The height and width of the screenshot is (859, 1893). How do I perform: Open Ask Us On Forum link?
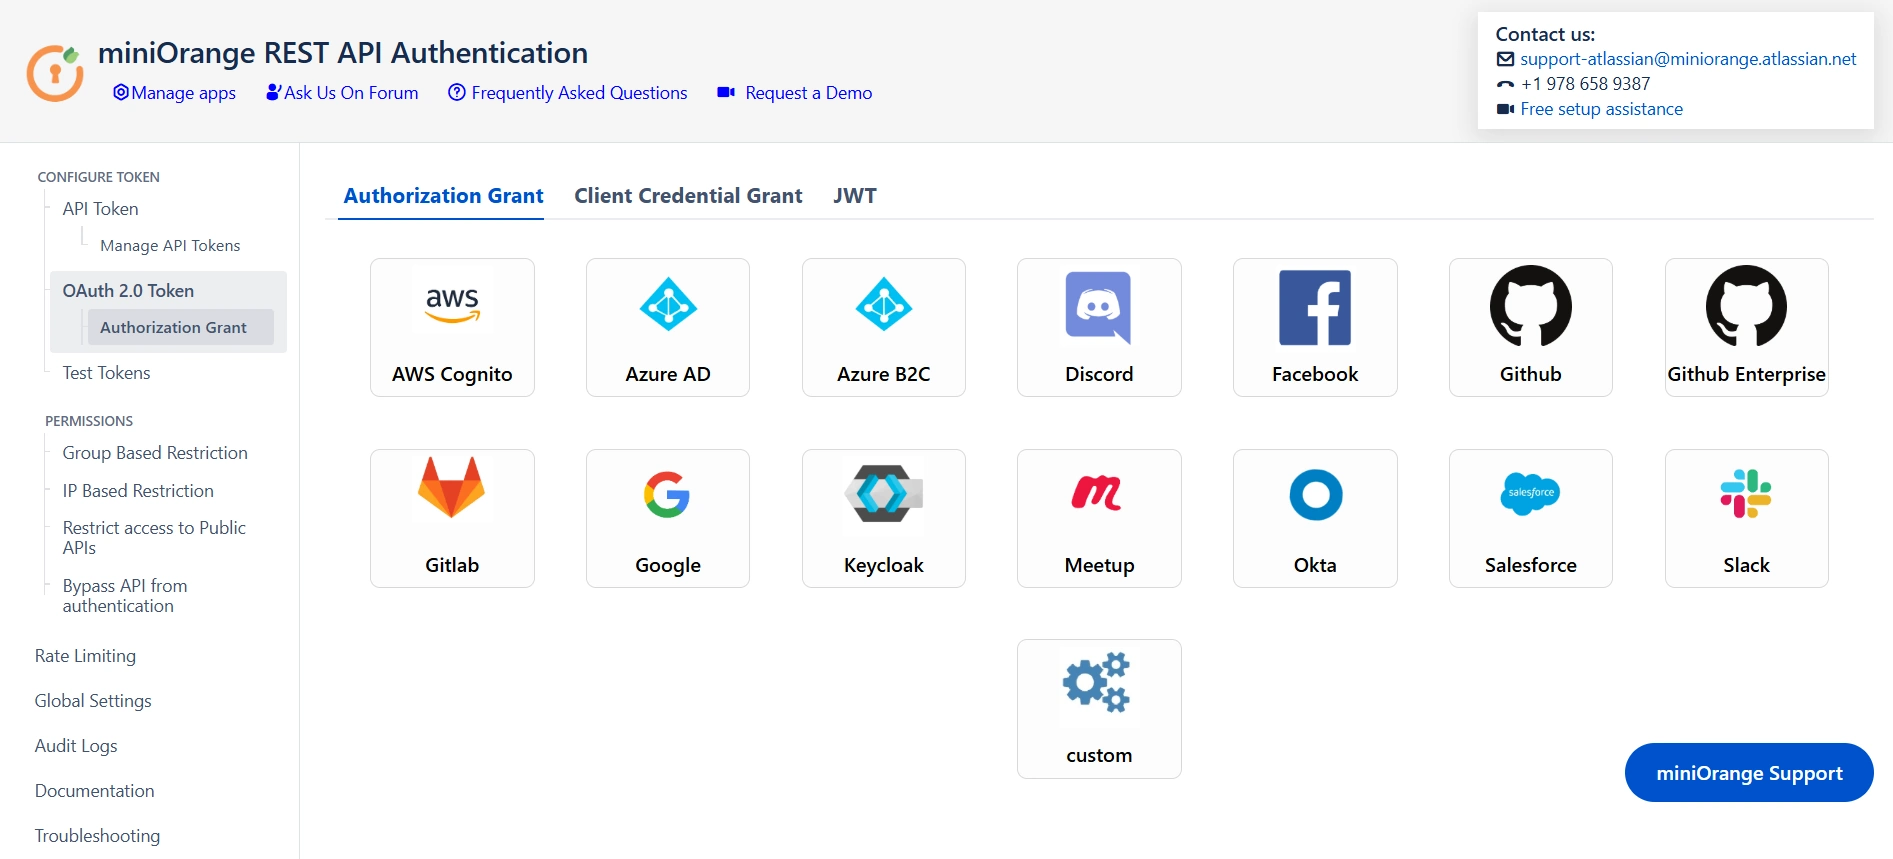tap(342, 93)
